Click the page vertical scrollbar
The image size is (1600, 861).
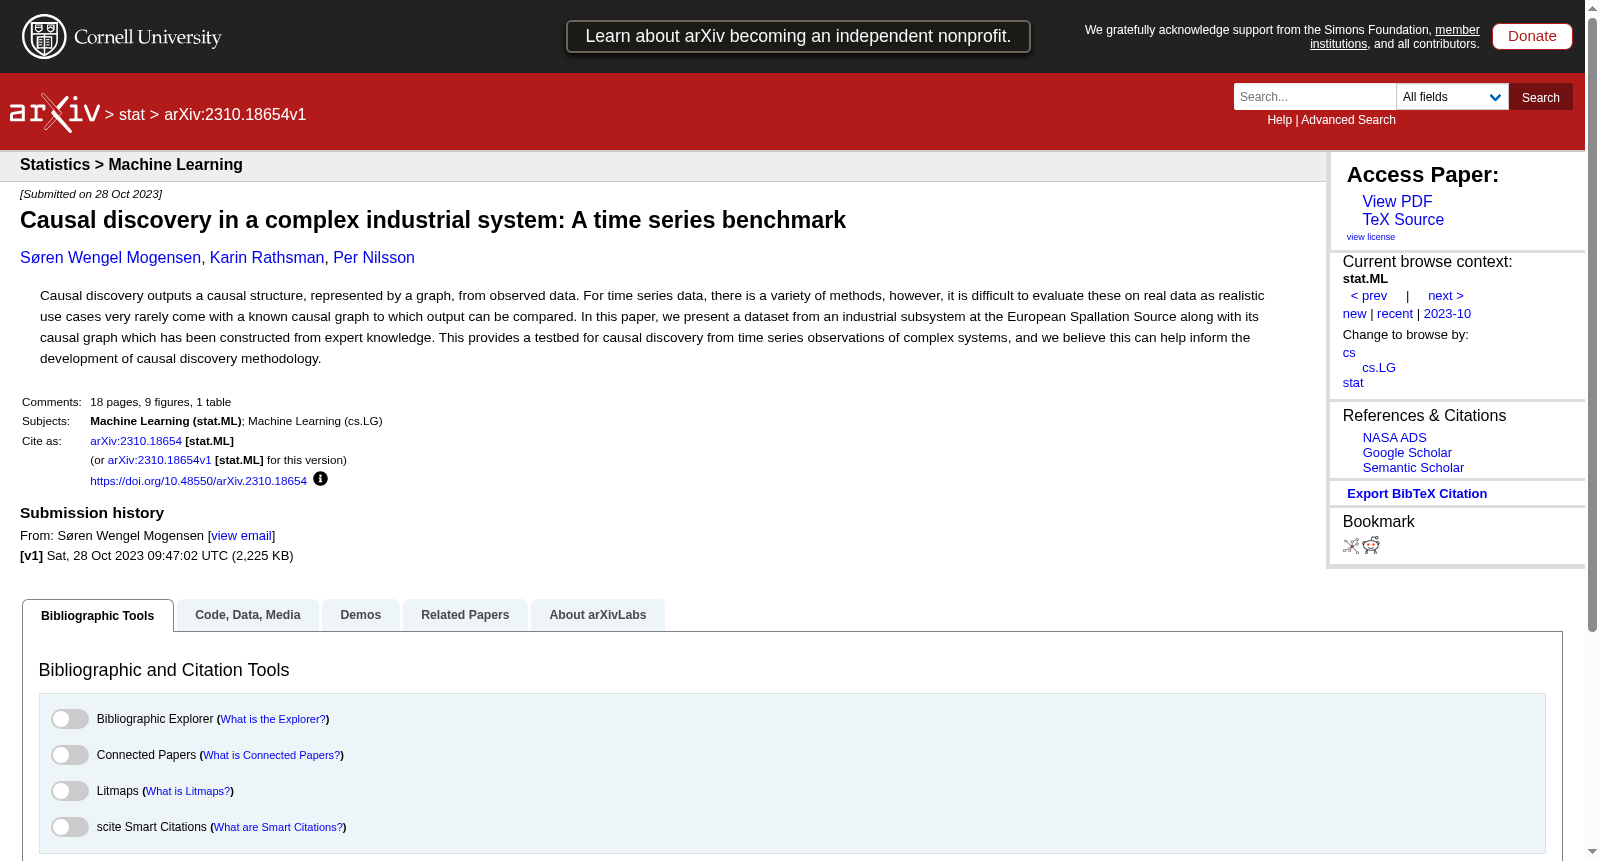point(1592,325)
